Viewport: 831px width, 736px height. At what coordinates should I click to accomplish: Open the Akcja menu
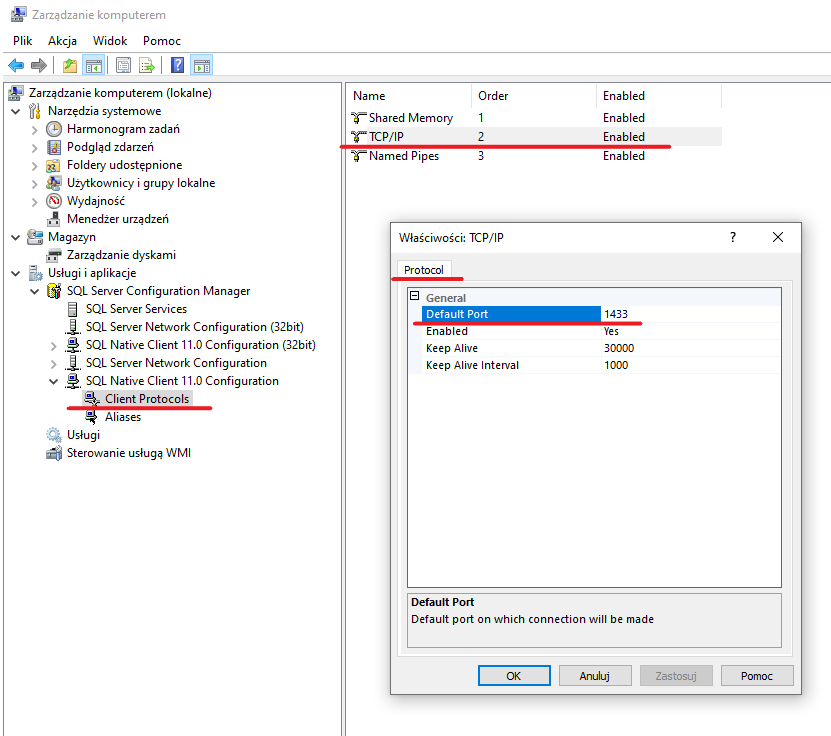[x=63, y=41]
